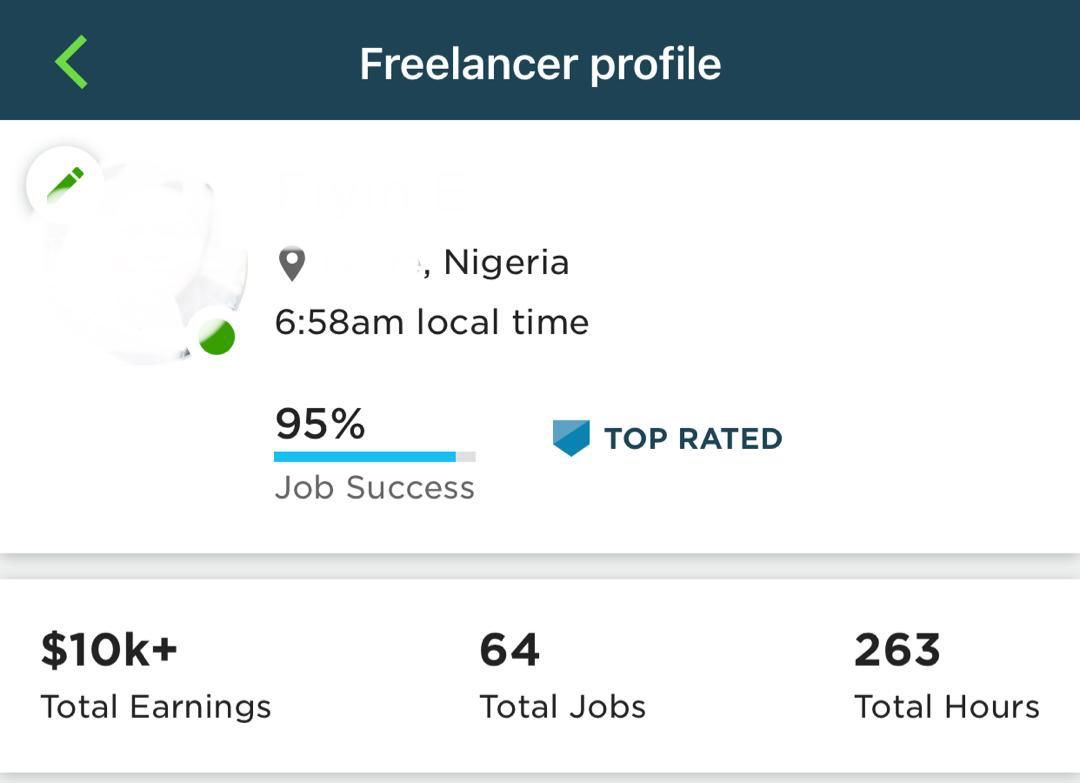Click the Job Success label
The height and width of the screenshot is (783, 1080).
click(x=375, y=488)
